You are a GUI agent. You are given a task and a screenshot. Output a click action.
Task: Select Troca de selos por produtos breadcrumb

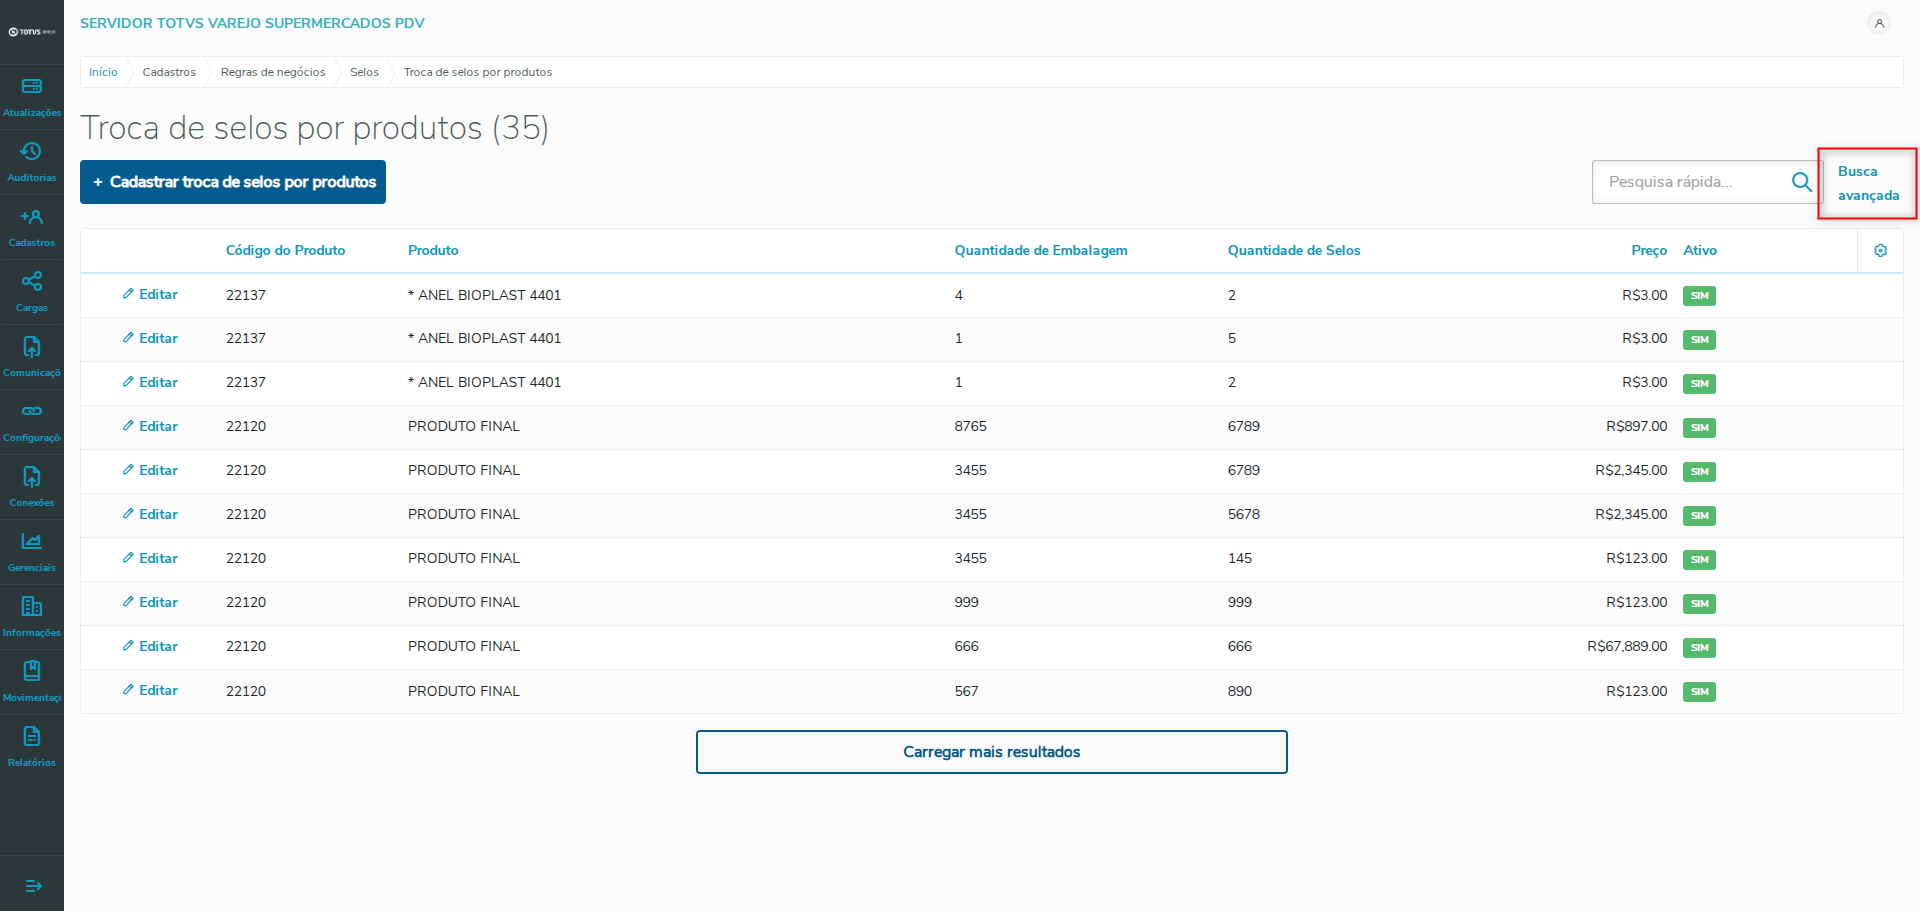click(478, 72)
